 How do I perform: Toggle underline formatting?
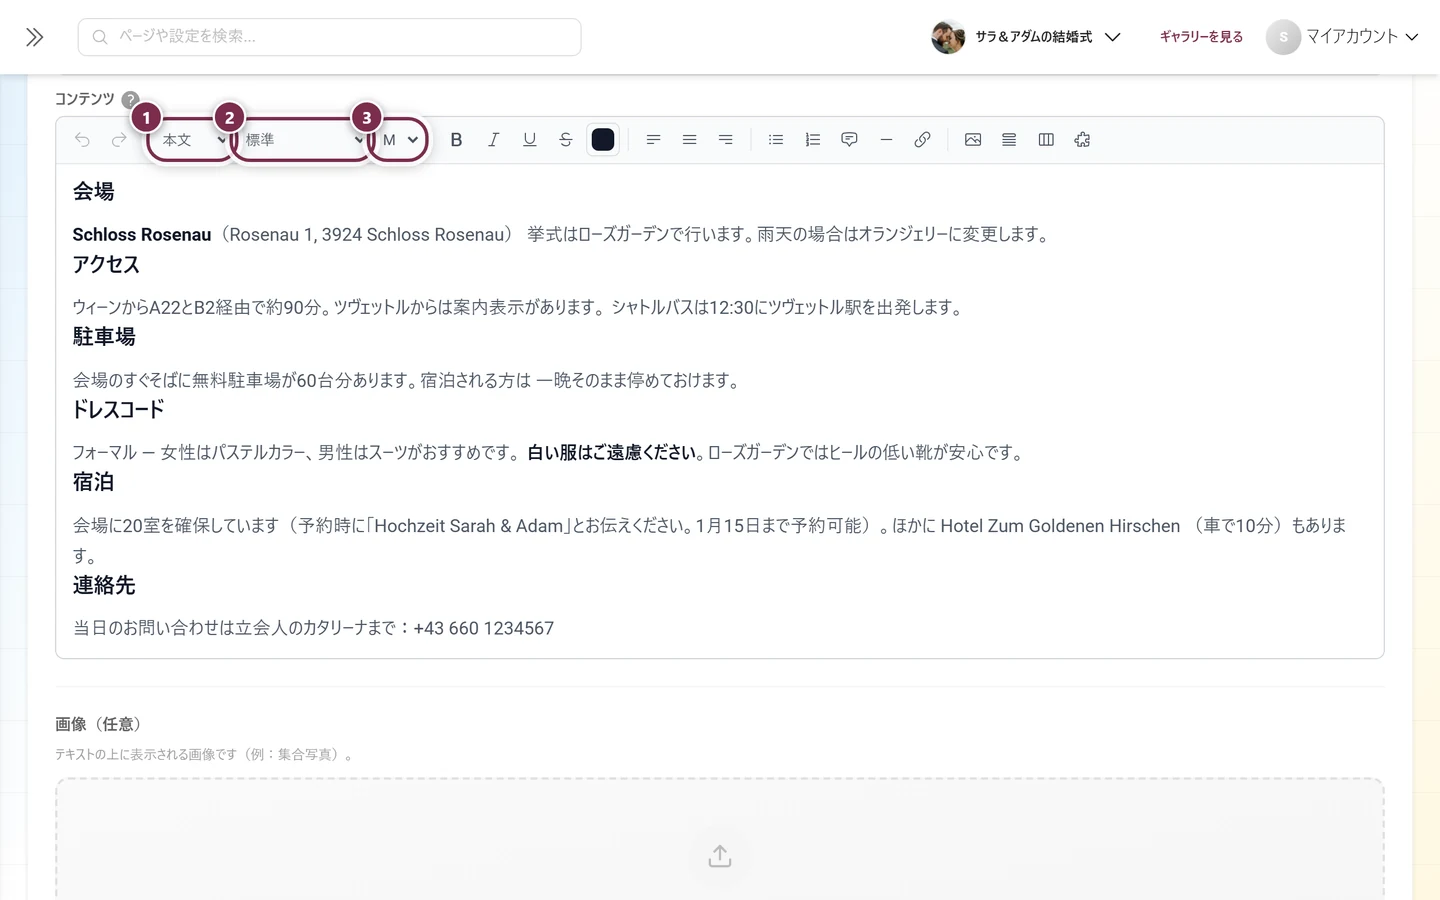click(x=530, y=140)
